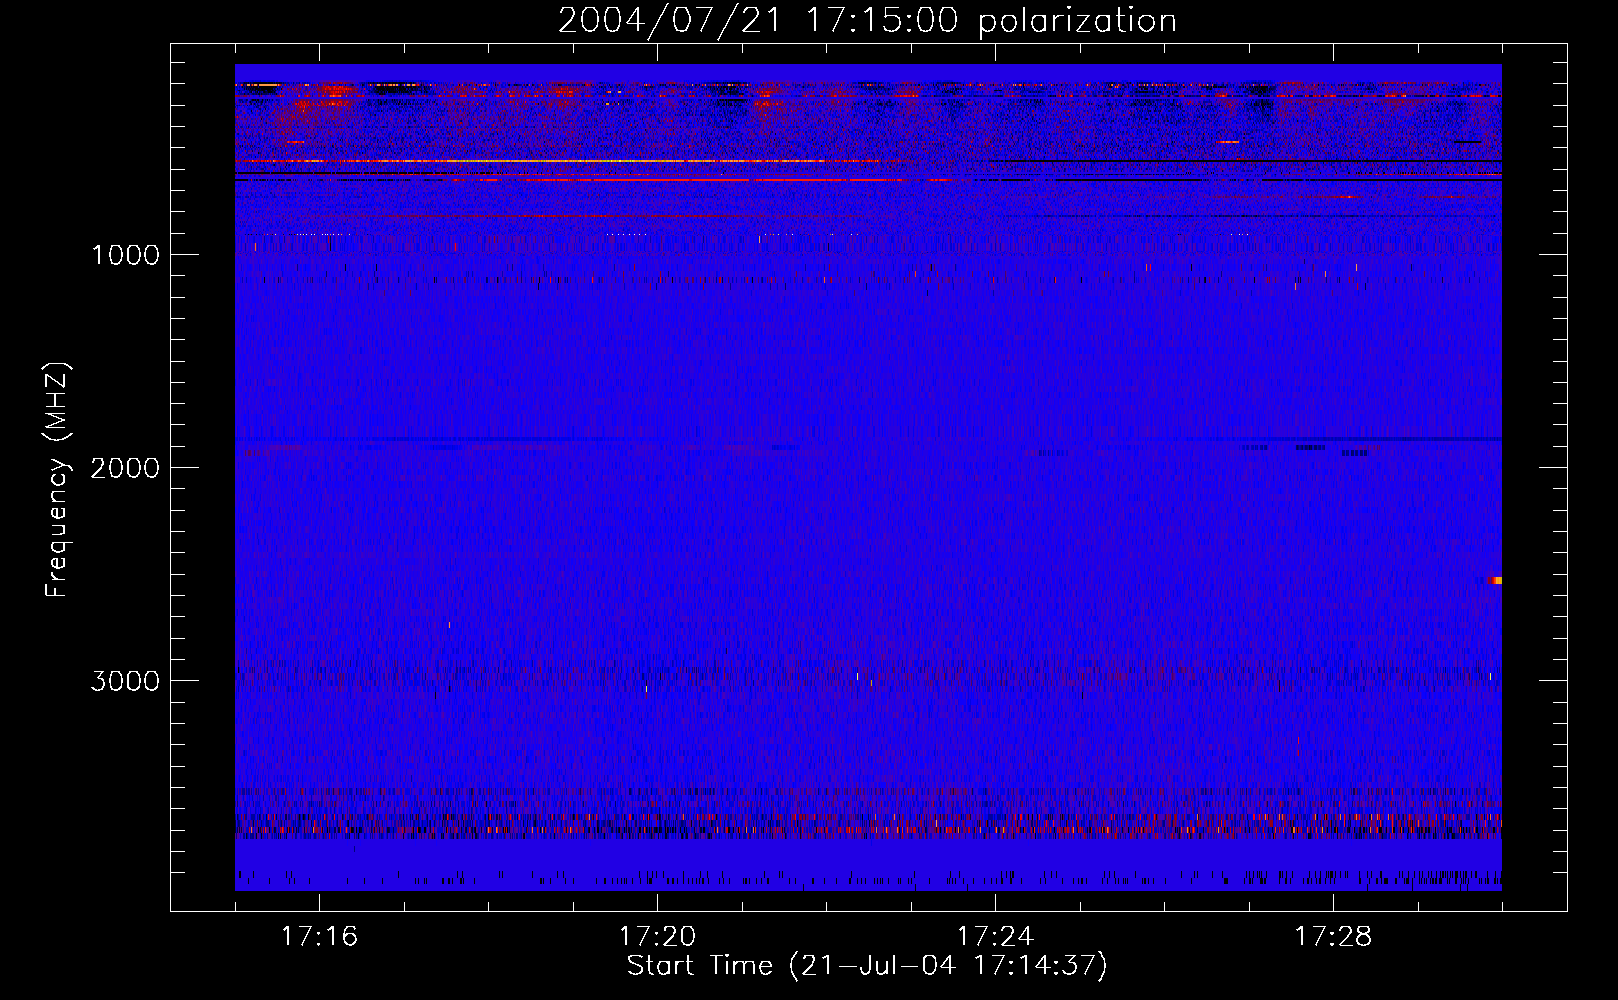Click the 'Start Time (21-Jul-04 17:14:37)' label
The image size is (1618, 1000).
coord(867,966)
